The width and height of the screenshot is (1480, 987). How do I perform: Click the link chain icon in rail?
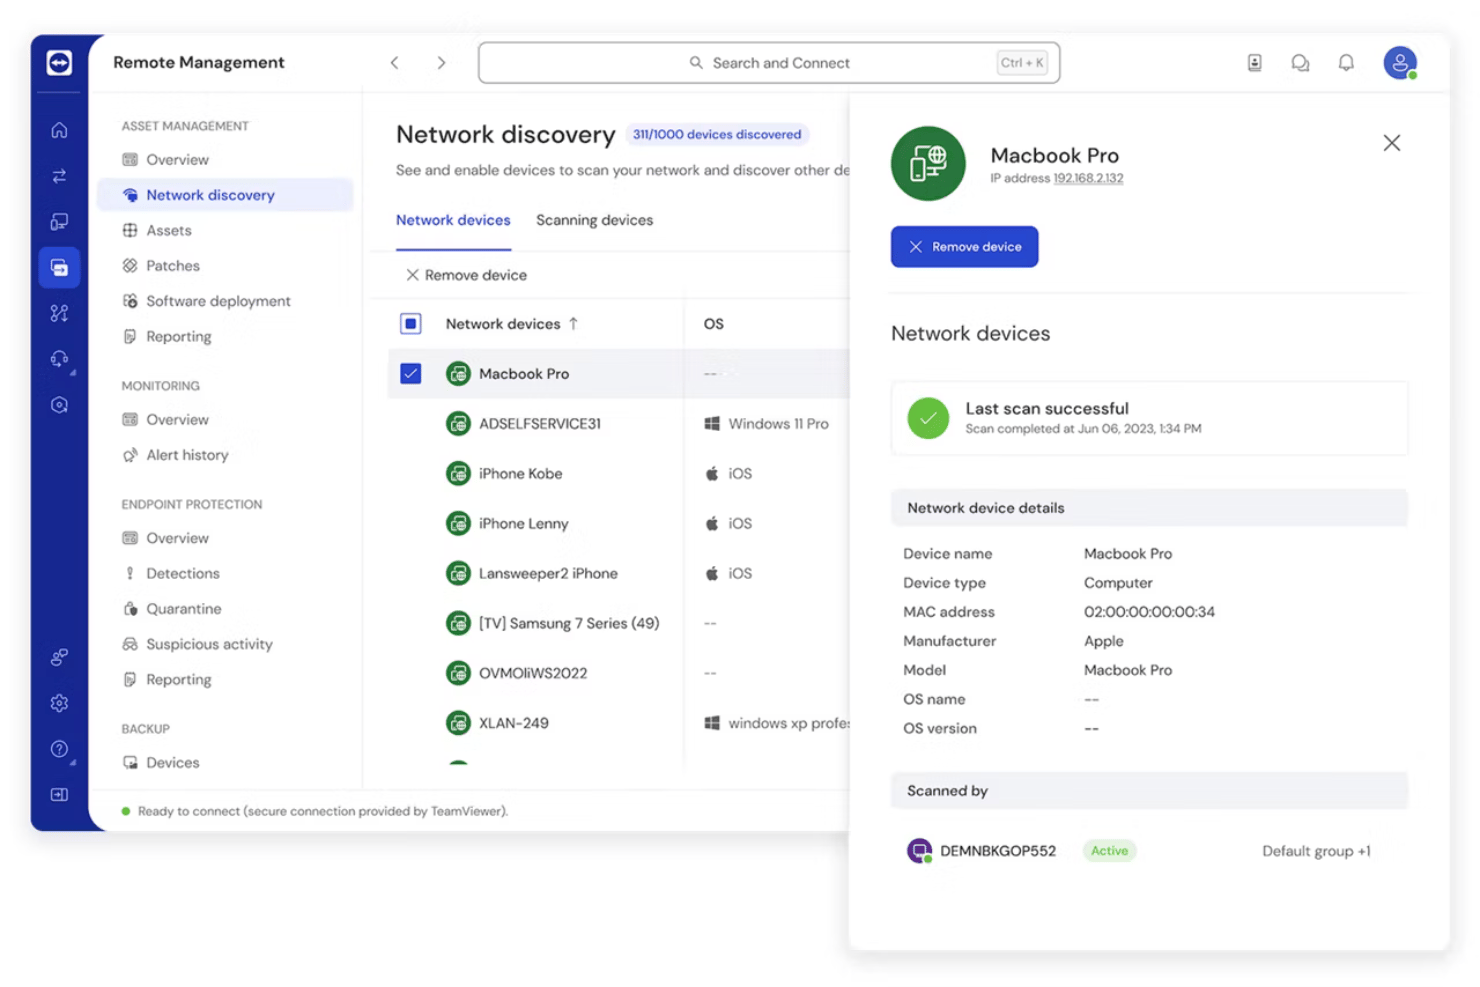59,657
